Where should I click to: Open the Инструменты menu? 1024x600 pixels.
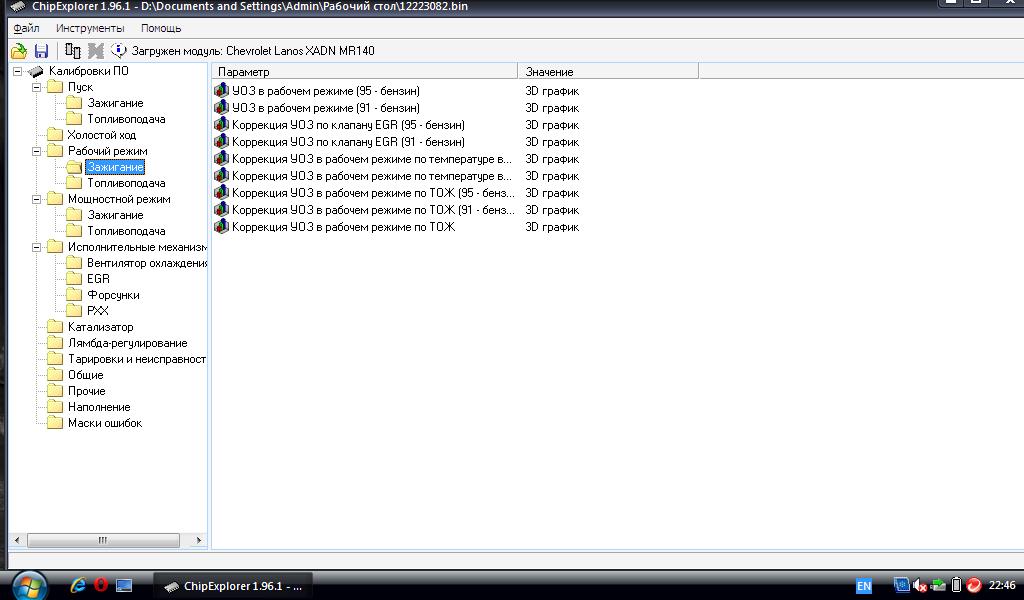pos(90,28)
